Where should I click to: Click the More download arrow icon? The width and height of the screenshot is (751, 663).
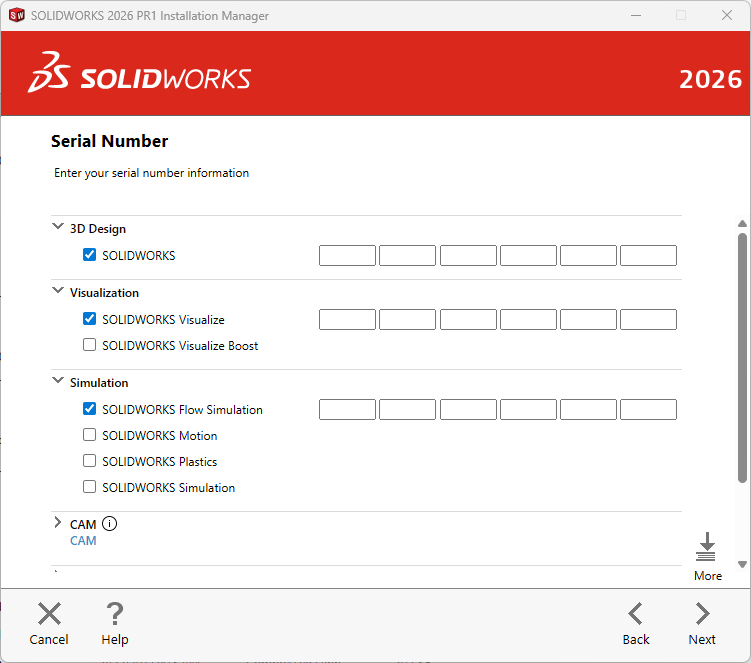click(707, 548)
